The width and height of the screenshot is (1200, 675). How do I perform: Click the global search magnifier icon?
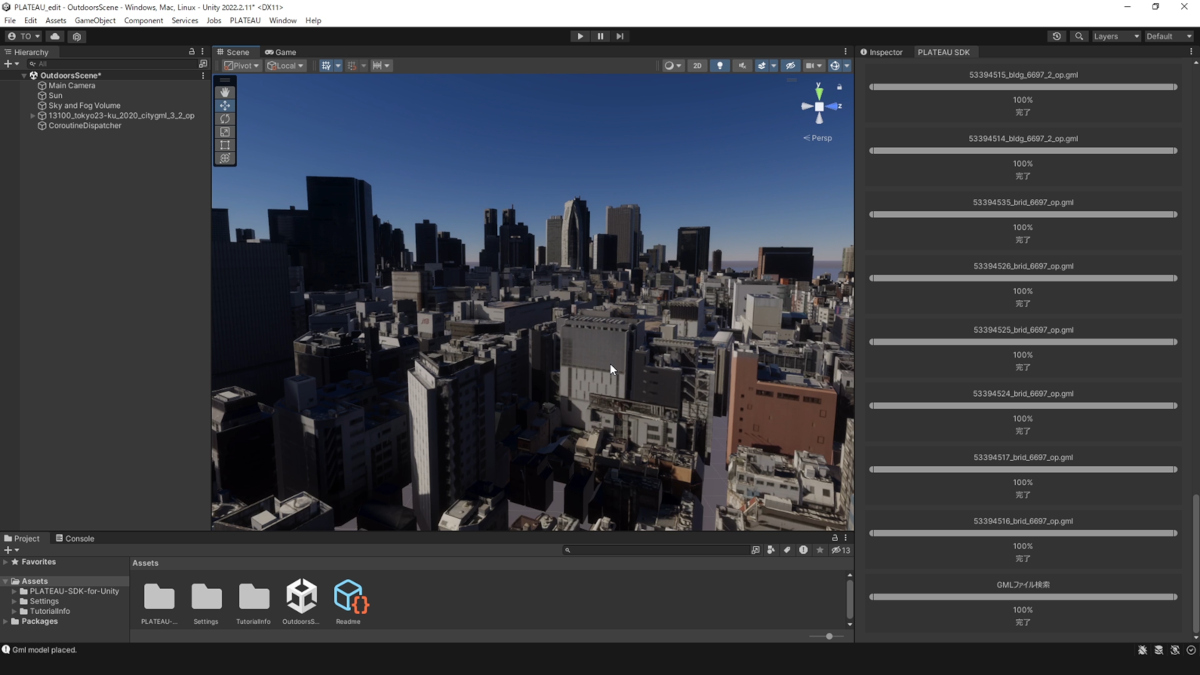click(1079, 36)
